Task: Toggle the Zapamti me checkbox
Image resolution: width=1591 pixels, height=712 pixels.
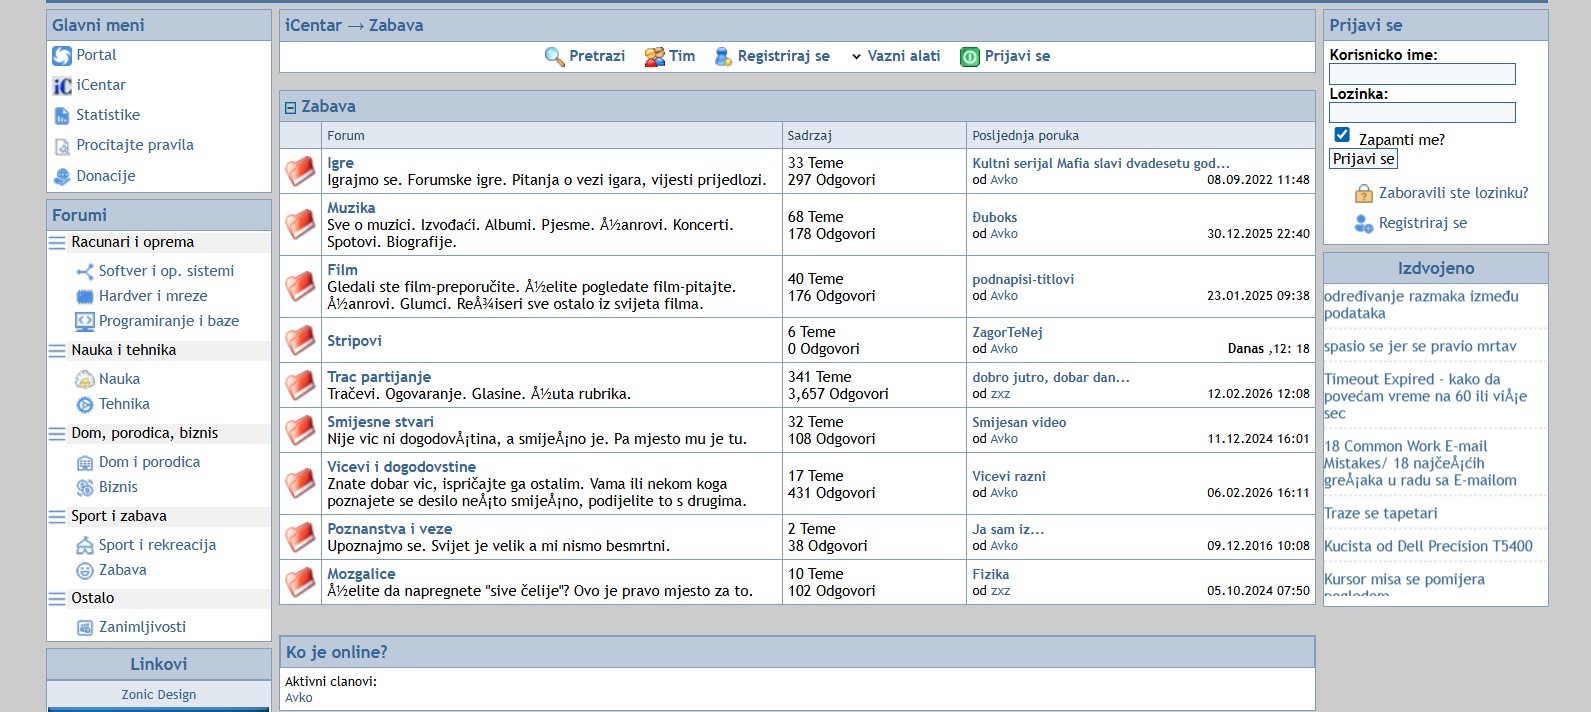Action: tap(1342, 135)
